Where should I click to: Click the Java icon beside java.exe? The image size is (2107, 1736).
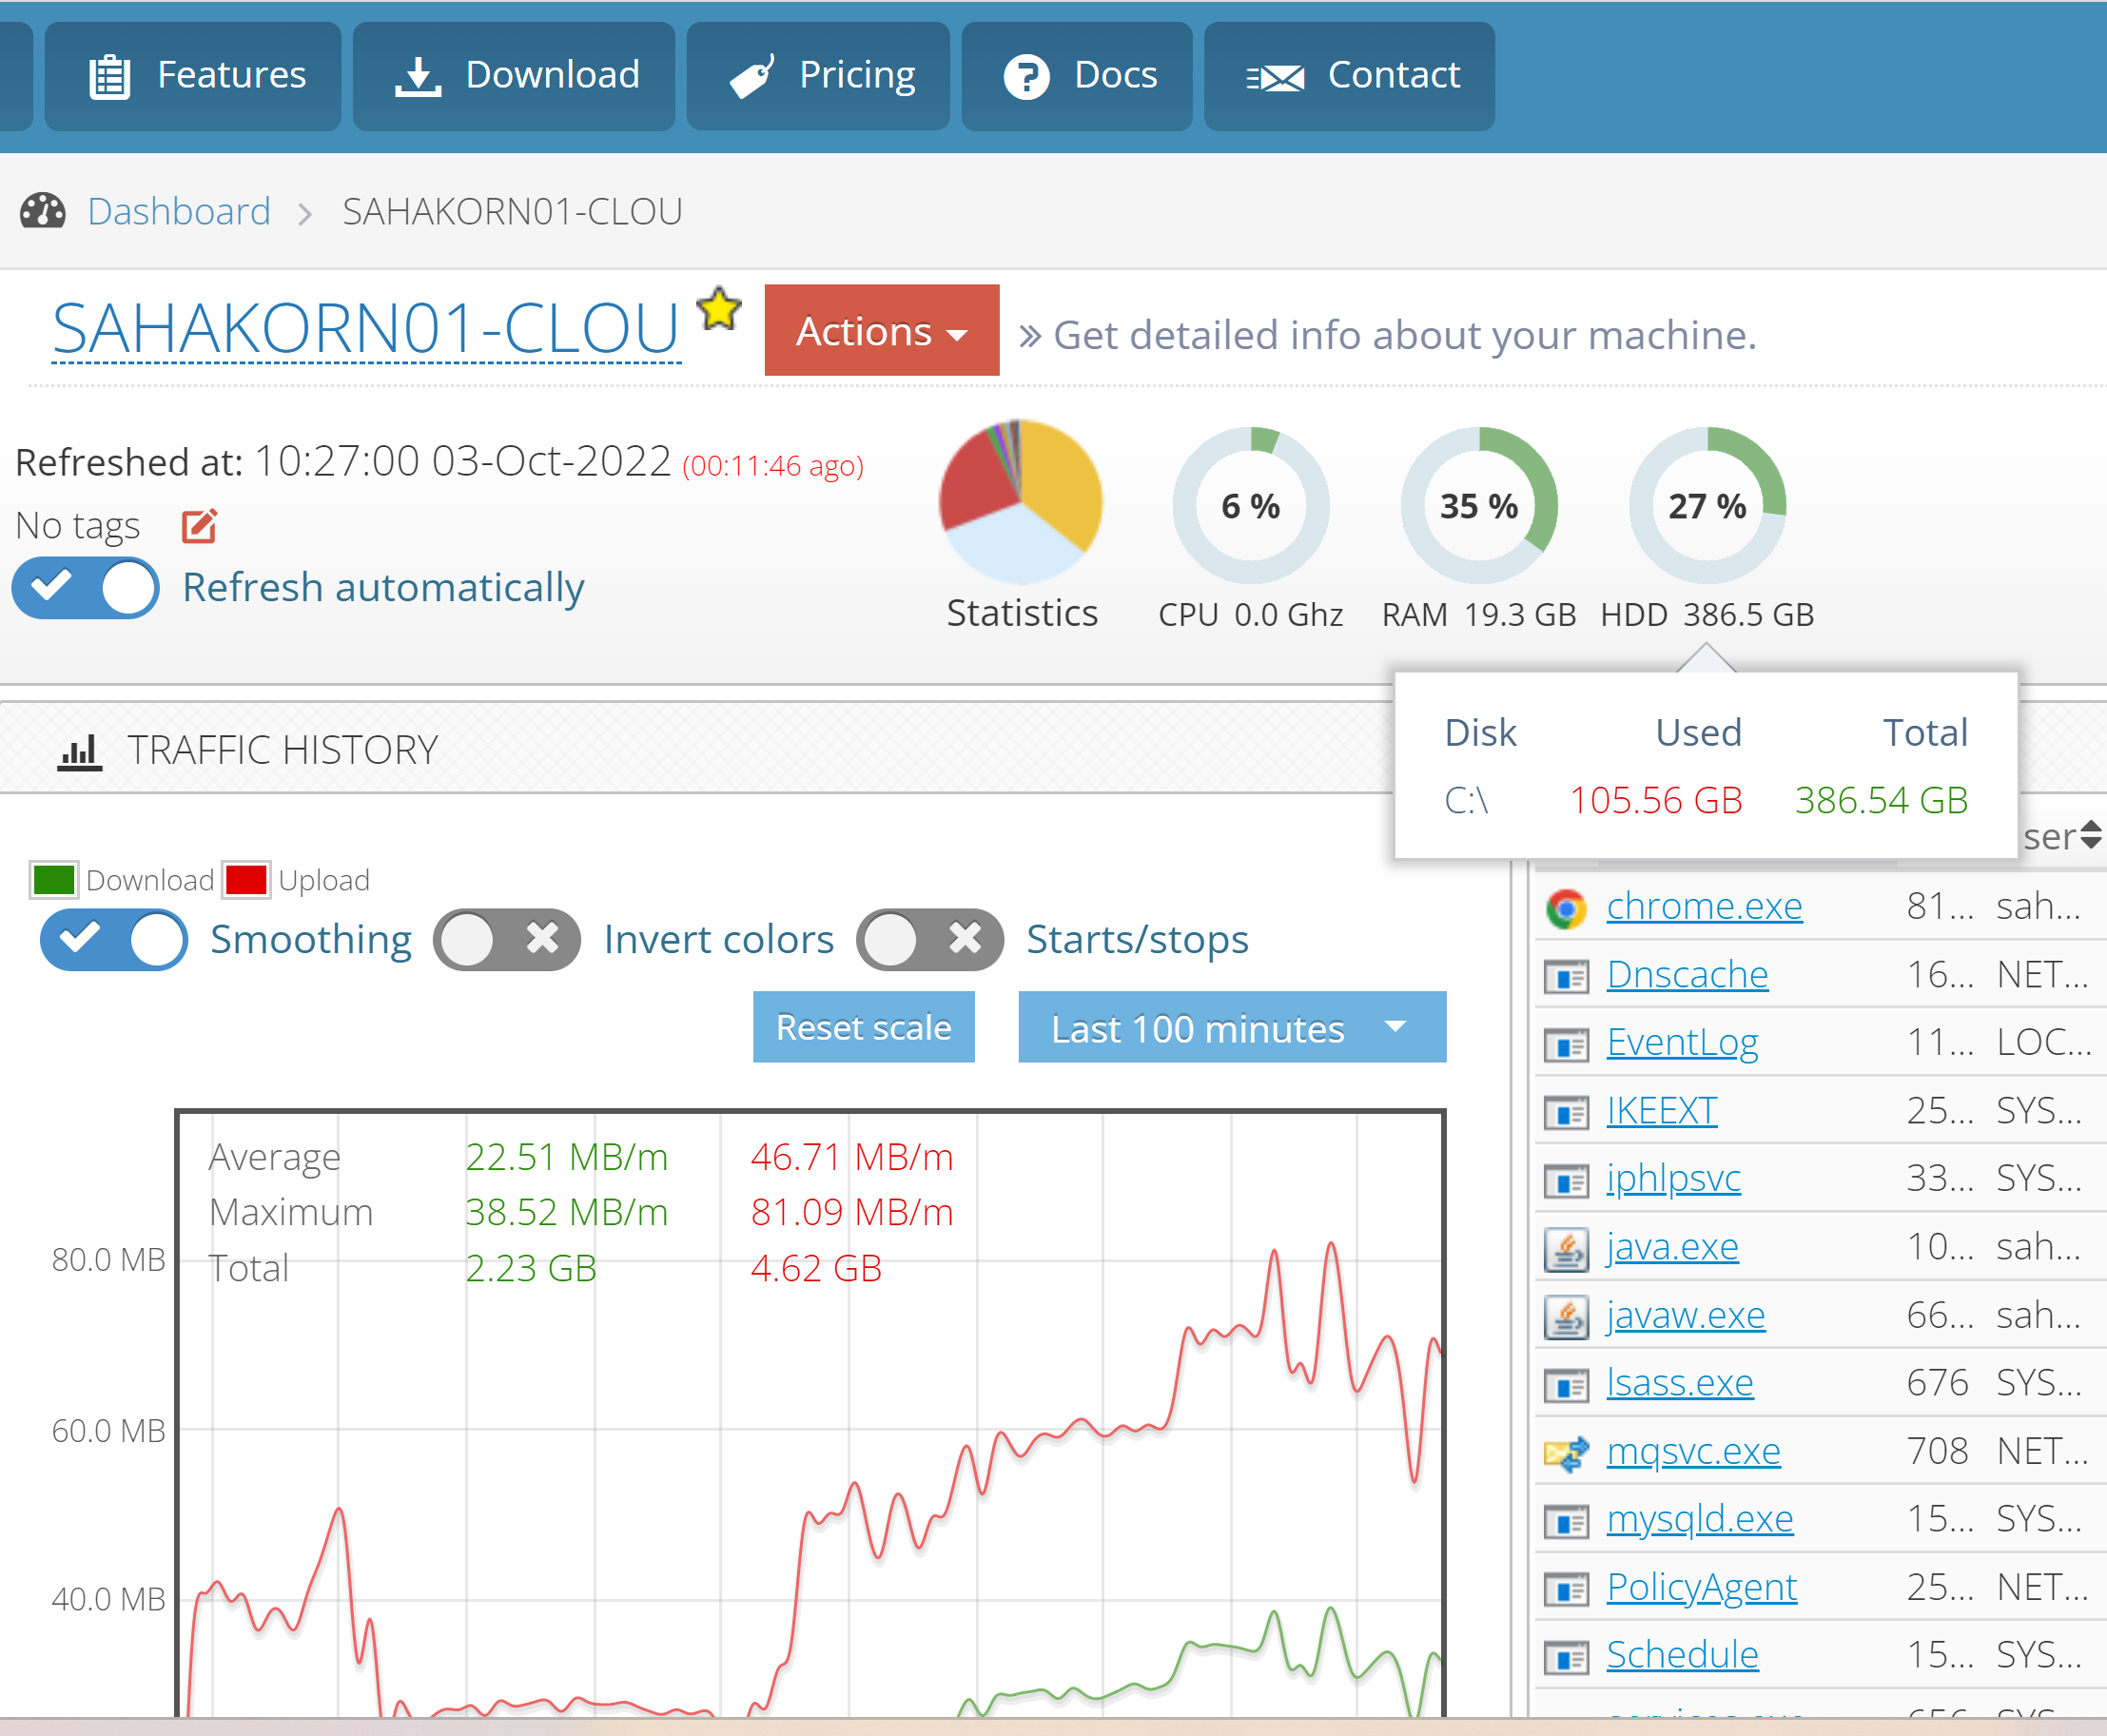click(x=1565, y=1248)
